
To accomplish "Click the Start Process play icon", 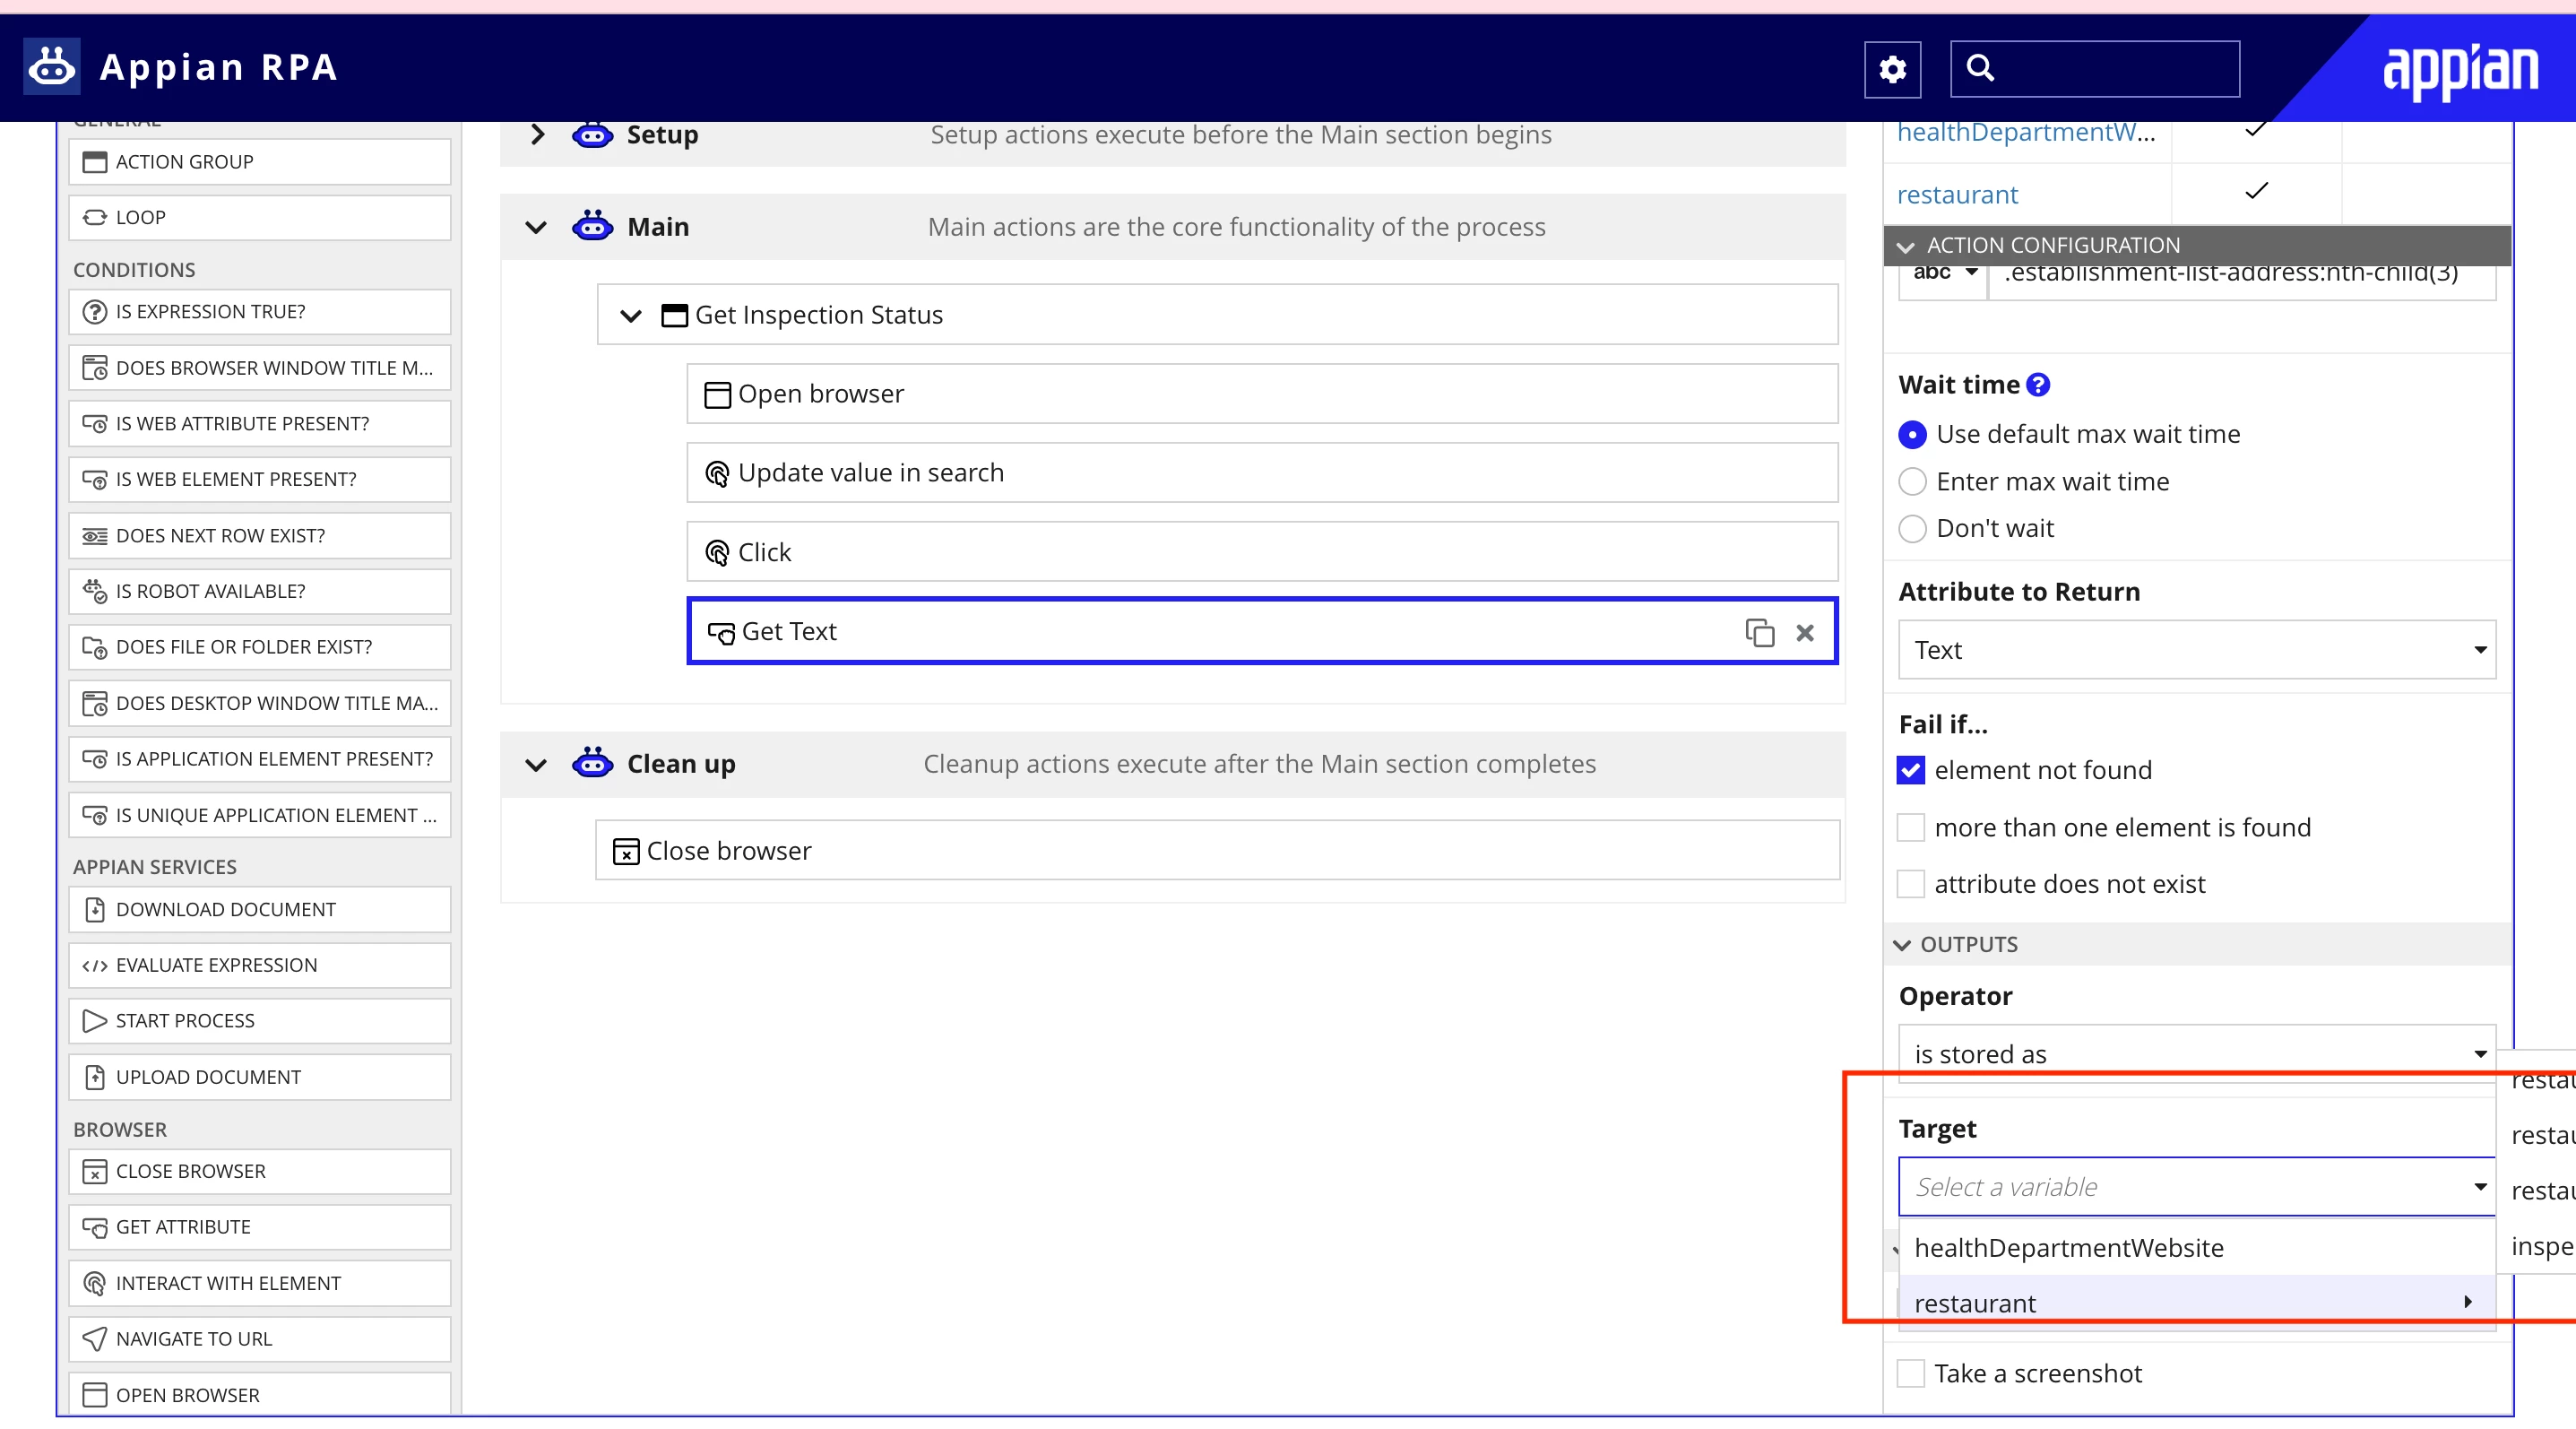I will click(x=95, y=1020).
